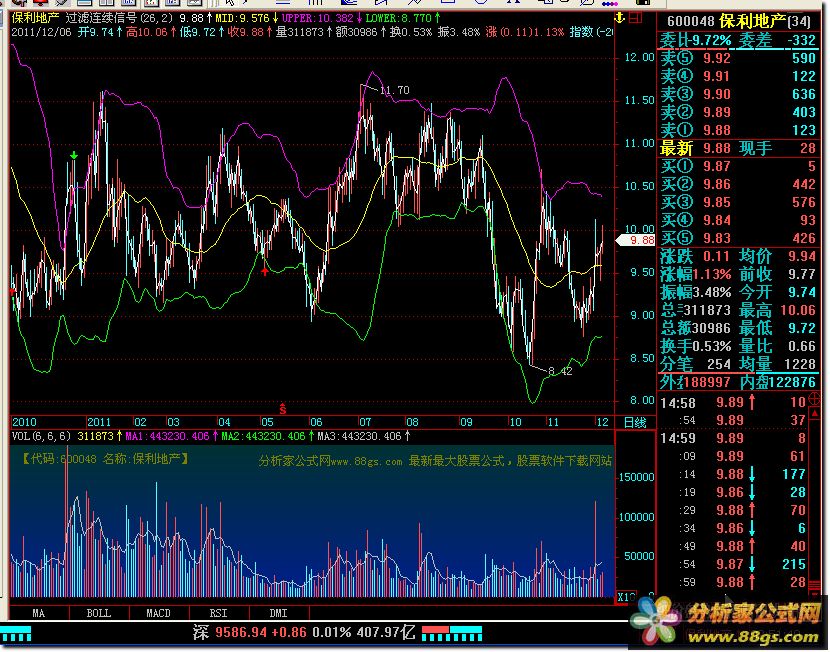The width and height of the screenshot is (830, 652).
Task: Select the 卖③ 9.90 order row
Action: click(x=738, y=94)
